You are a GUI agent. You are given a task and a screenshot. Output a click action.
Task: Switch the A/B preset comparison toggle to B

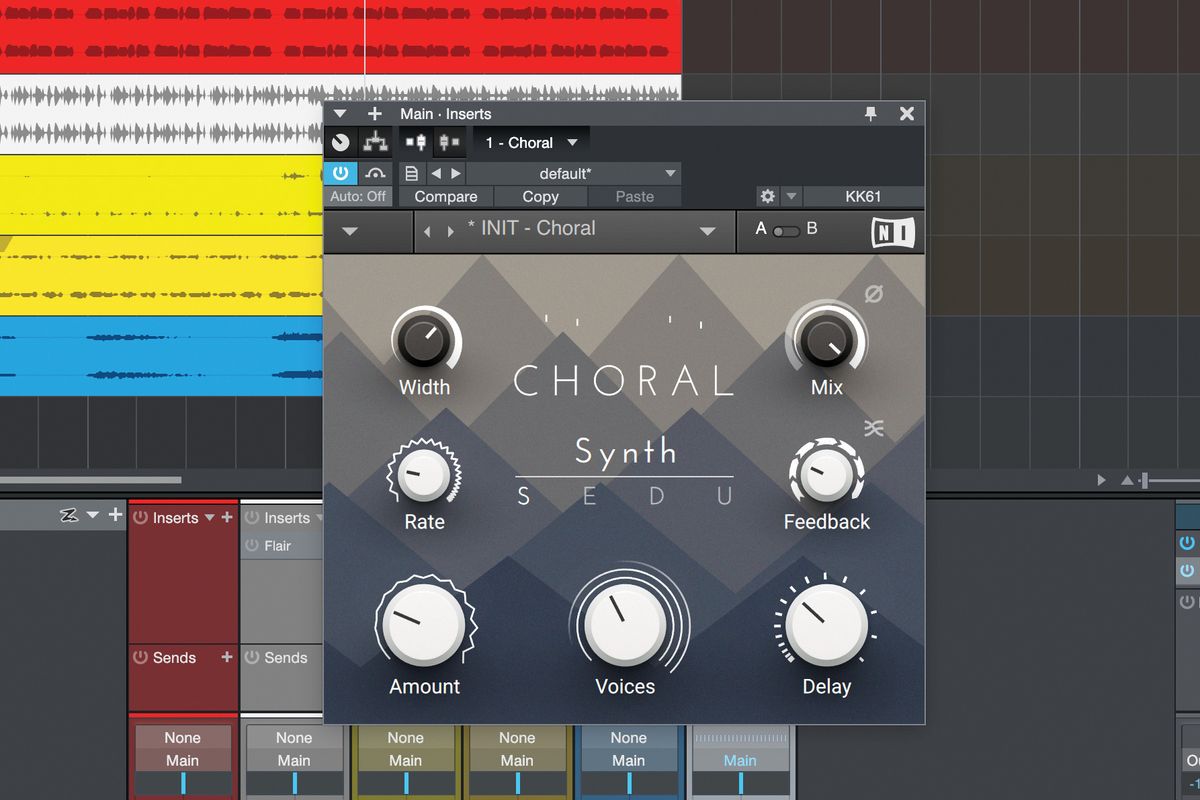[x=793, y=230]
